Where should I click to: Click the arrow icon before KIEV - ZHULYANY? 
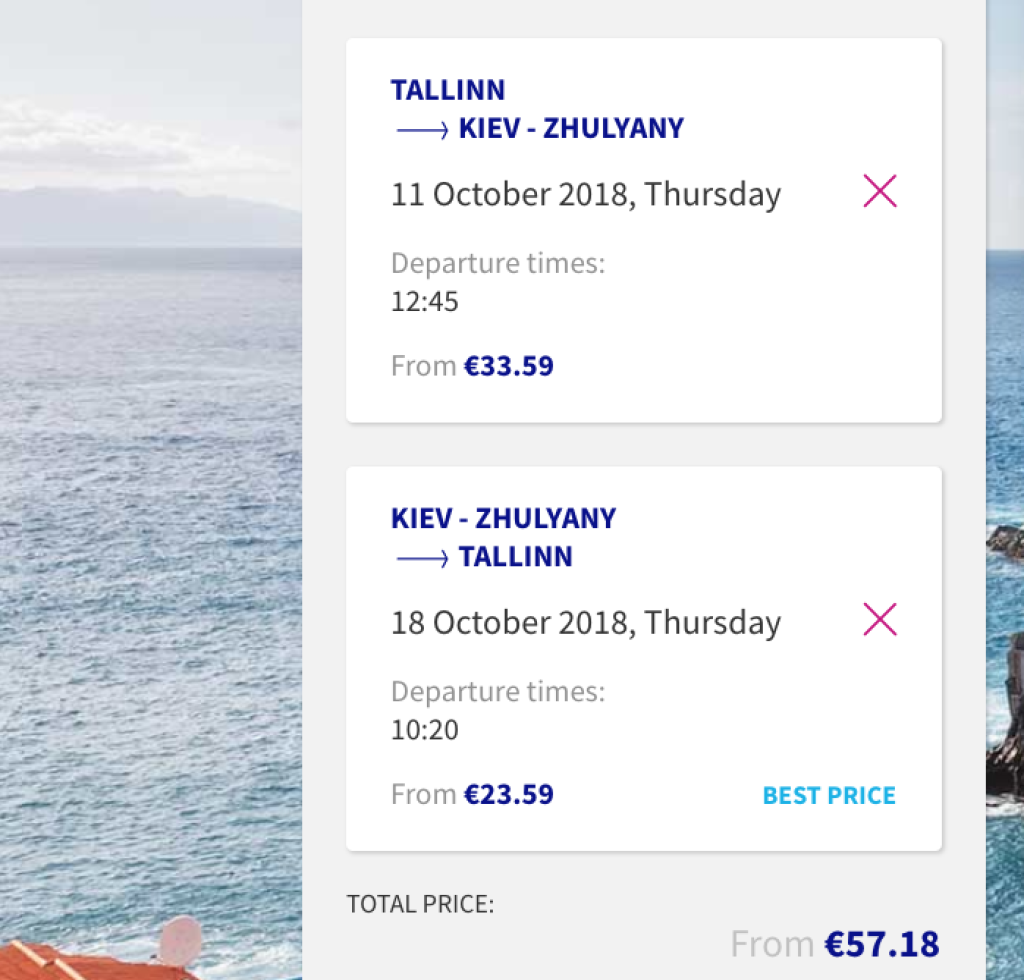point(422,130)
